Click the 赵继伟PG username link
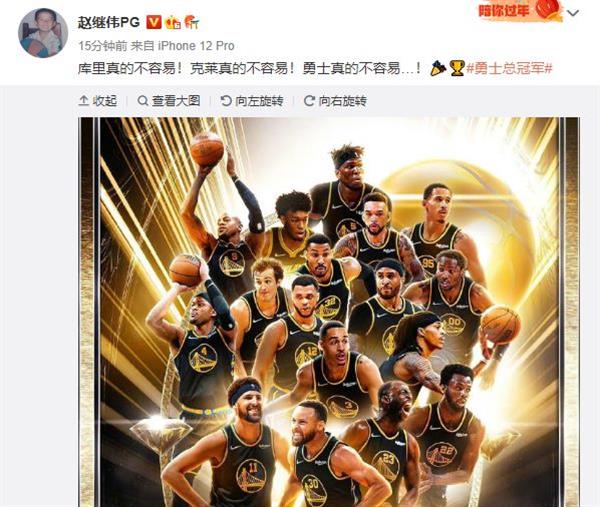This screenshot has height=507, width=600. [x=109, y=23]
